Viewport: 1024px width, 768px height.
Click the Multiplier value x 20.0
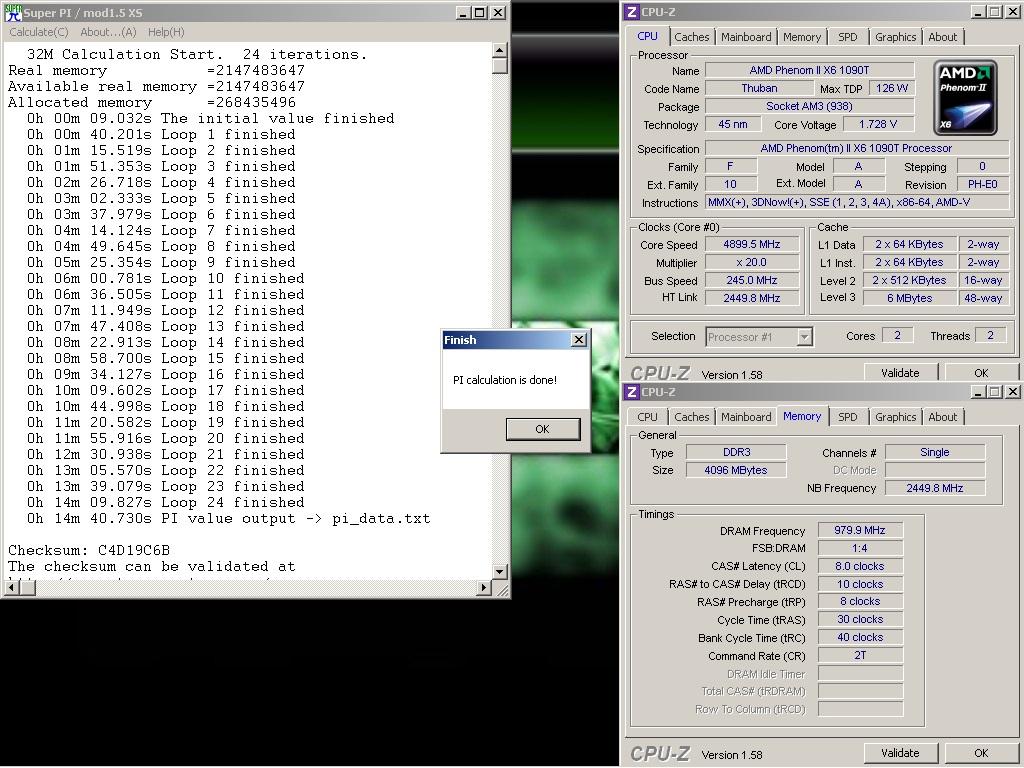coord(752,263)
